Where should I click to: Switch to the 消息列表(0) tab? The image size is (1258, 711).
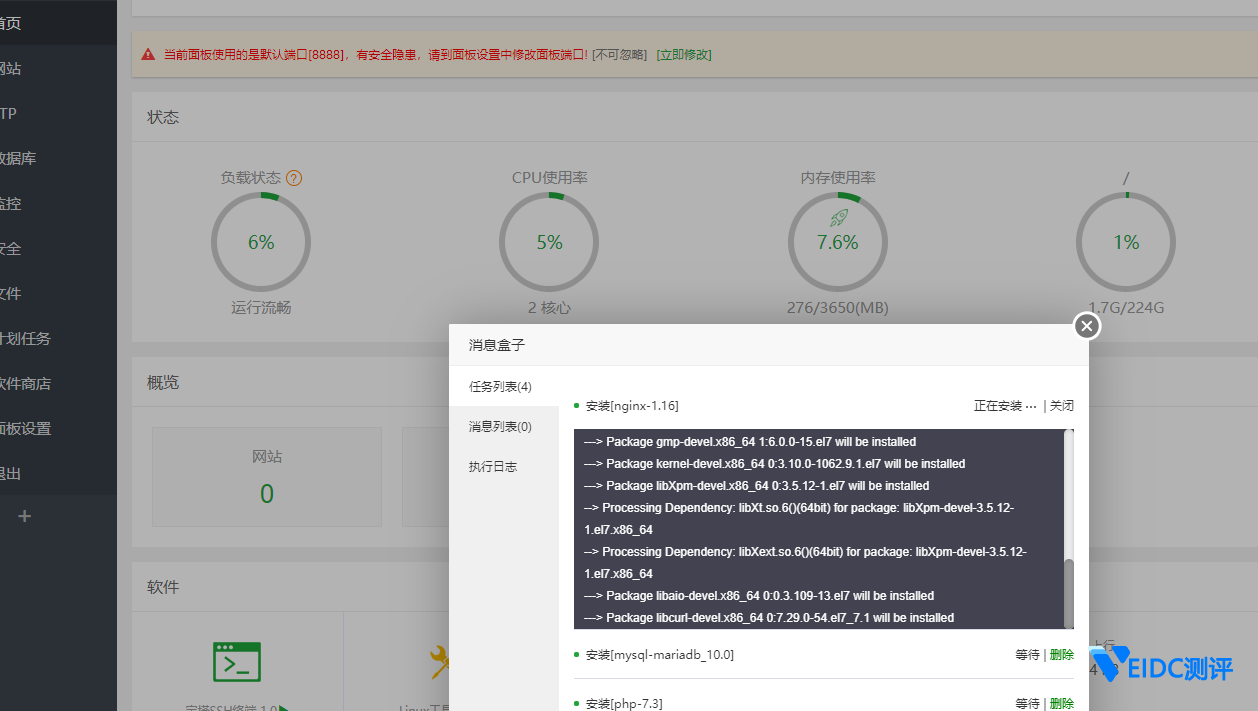tap(498, 425)
